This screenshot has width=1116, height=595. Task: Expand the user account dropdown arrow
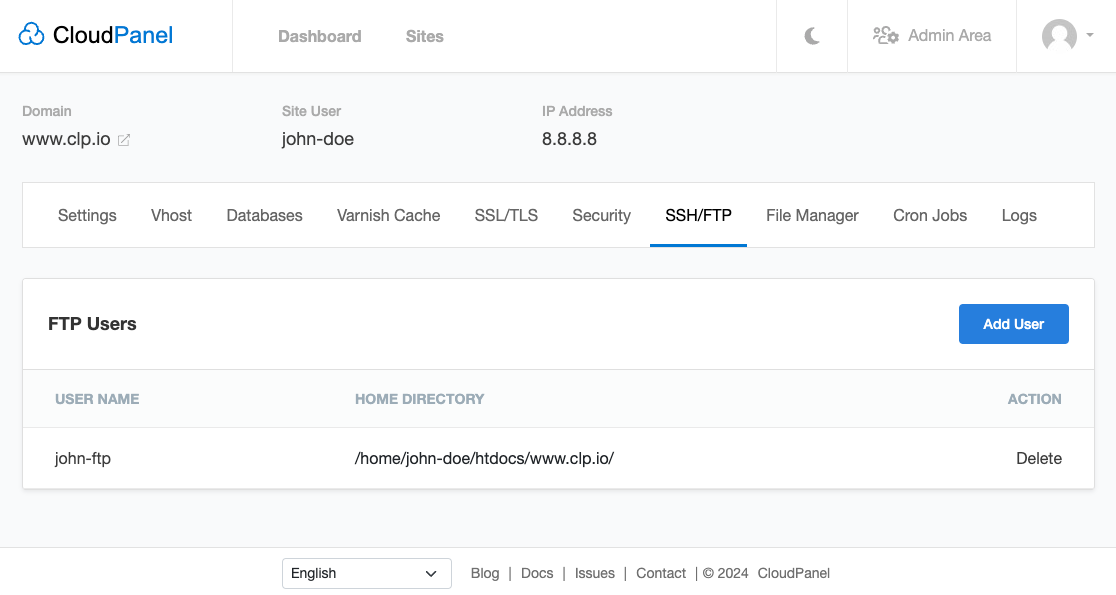(x=1089, y=35)
